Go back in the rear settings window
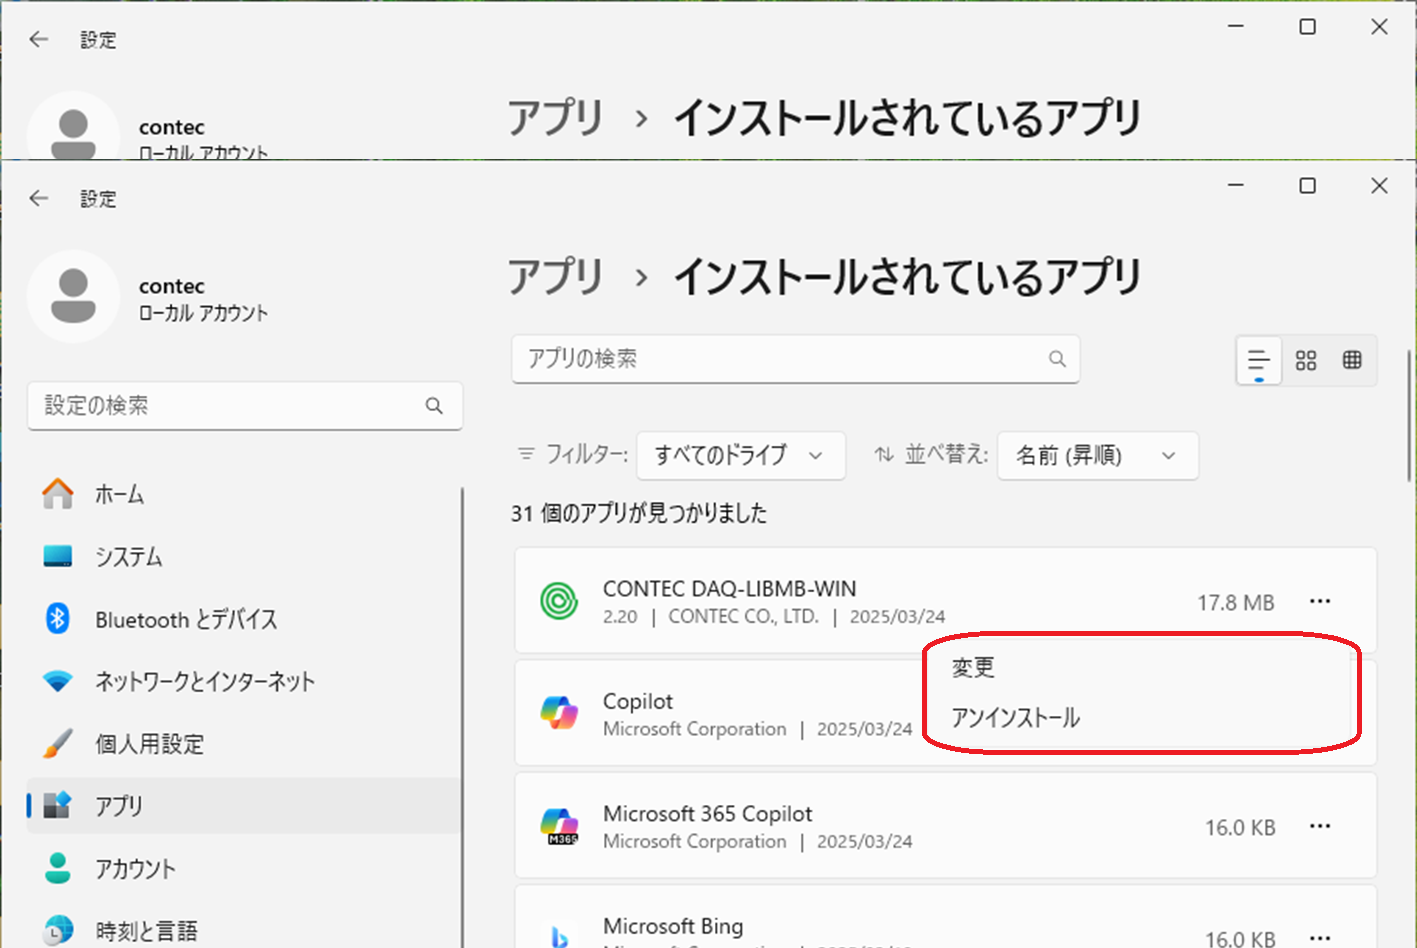 [x=39, y=39]
